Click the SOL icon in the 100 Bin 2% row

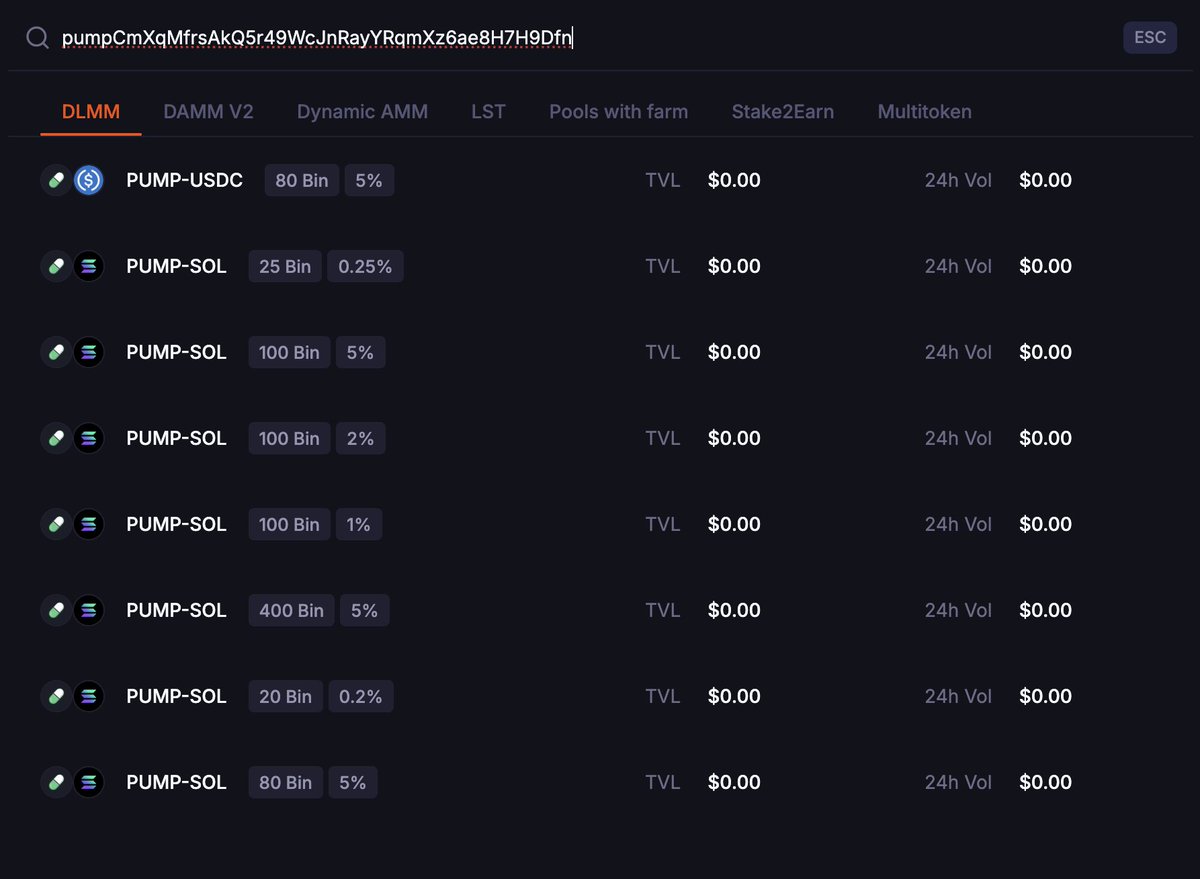(x=89, y=438)
